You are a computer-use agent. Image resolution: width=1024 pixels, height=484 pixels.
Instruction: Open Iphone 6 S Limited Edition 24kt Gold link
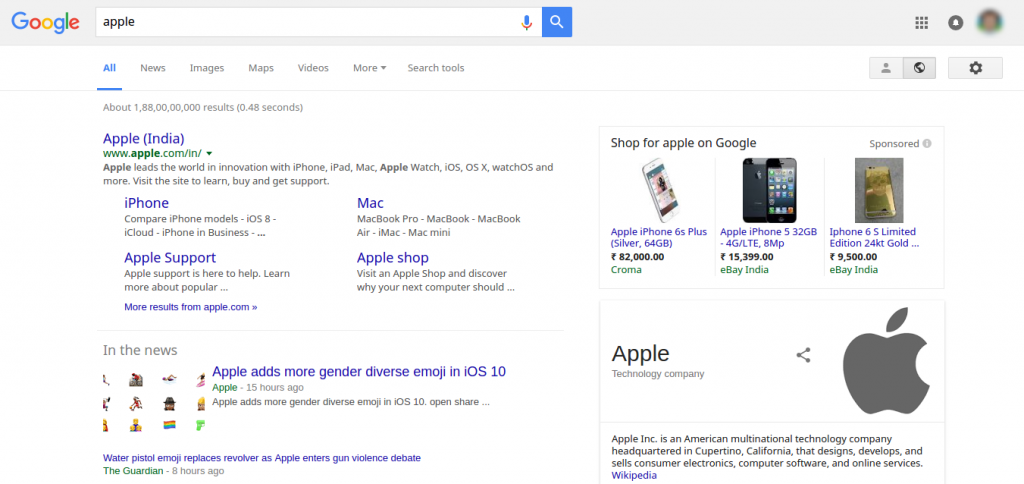coord(874,238)
